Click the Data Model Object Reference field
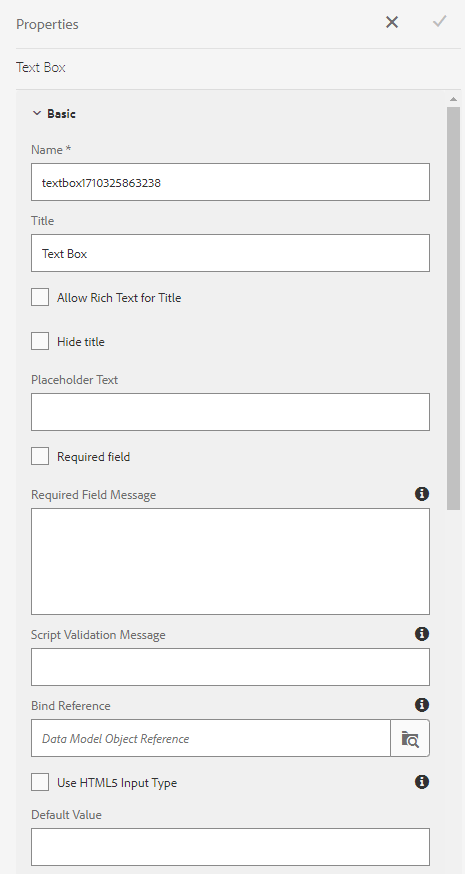This screenshot has width=465, height=874. click(211, 738)
